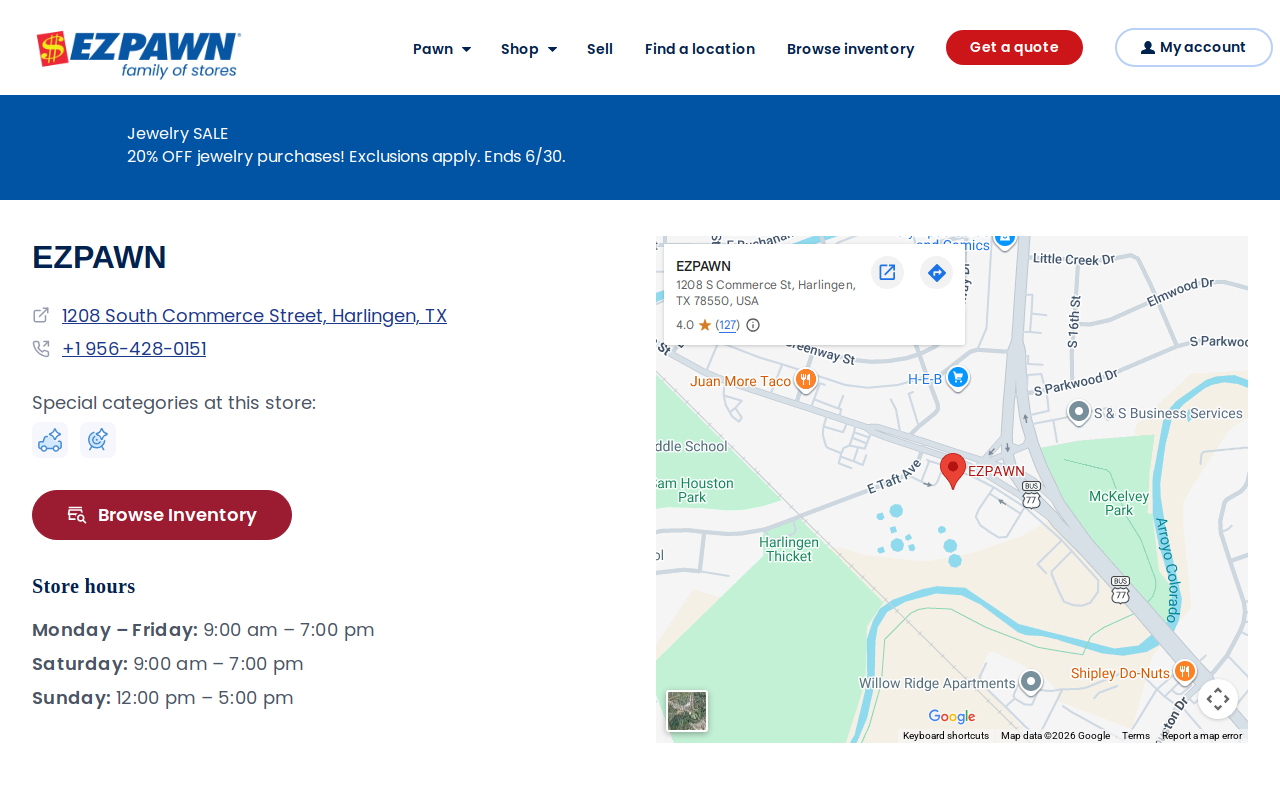This screenshot has height=800, width=1280.
Task: Click the rating info icon
Action: pos(753,325)
